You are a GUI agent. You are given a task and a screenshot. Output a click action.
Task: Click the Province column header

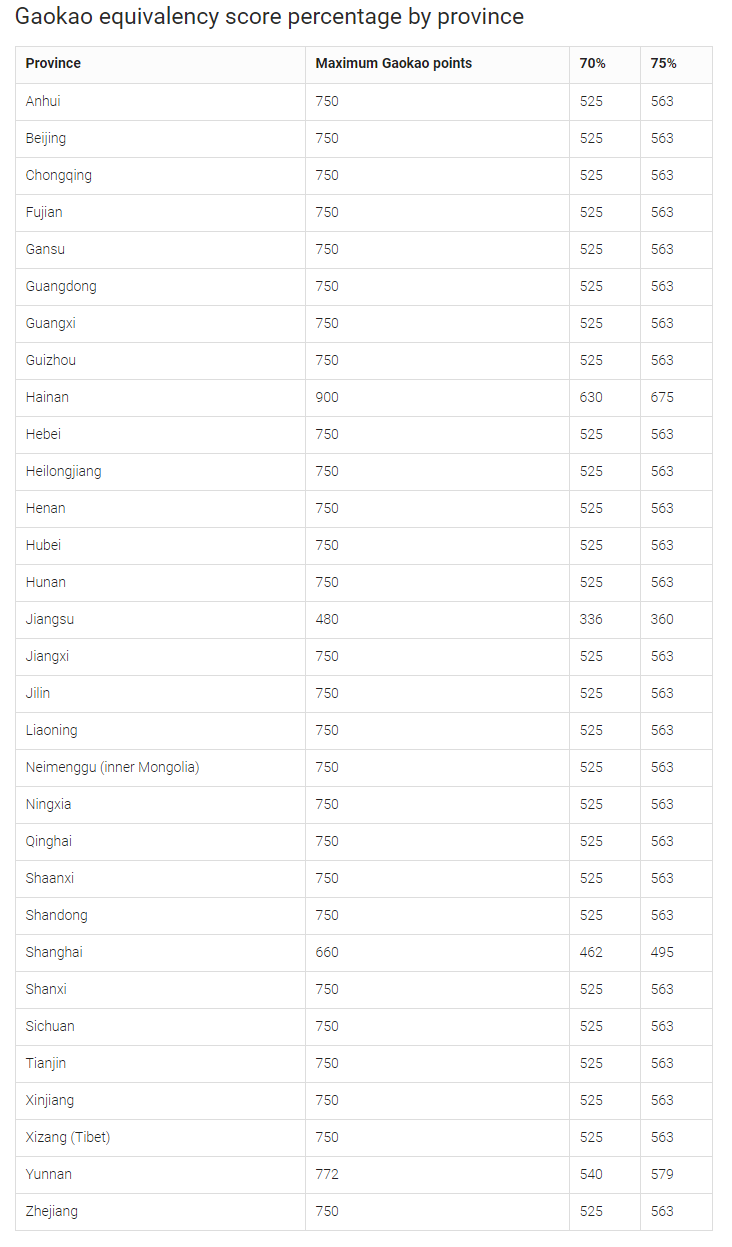(53, 64)
